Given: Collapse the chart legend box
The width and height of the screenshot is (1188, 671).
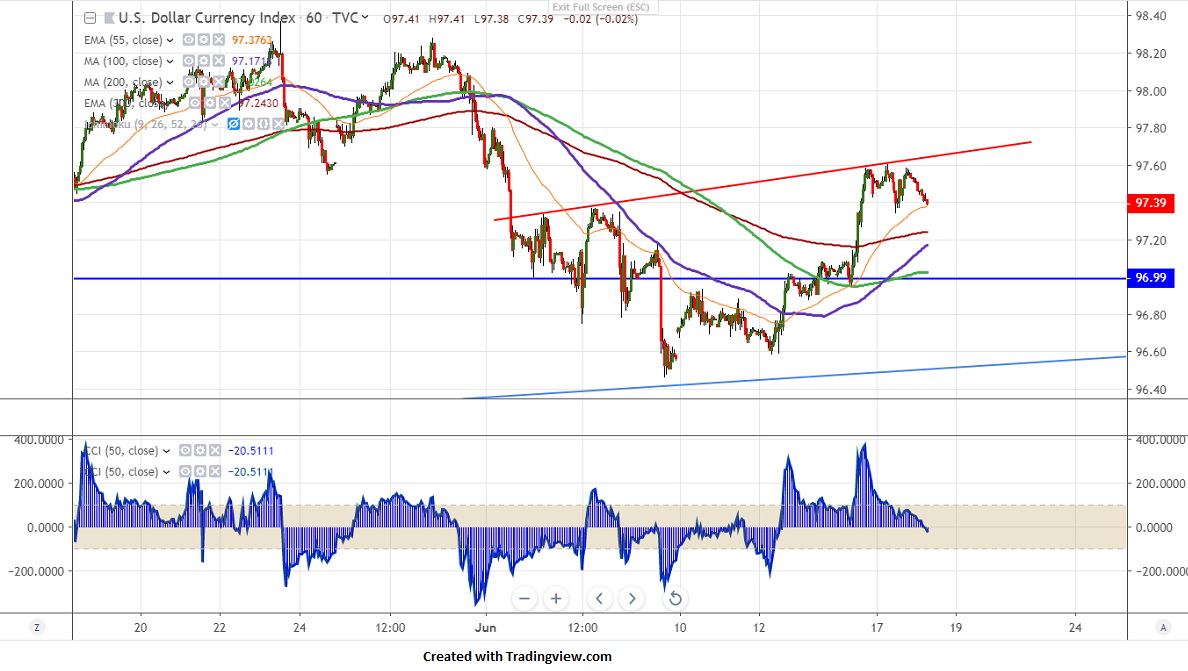Looking at the screenshot, I should 90,18.
